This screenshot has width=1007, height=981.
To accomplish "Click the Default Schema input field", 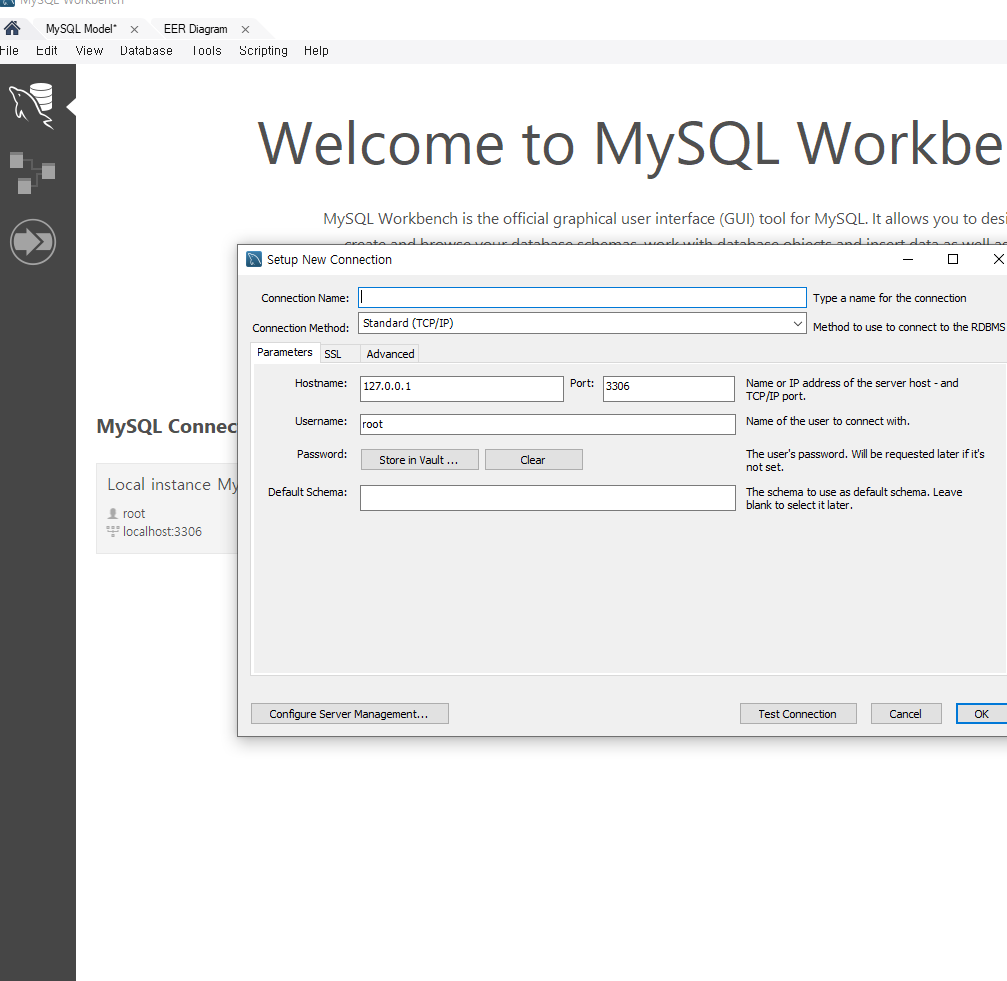I will 547,498.
